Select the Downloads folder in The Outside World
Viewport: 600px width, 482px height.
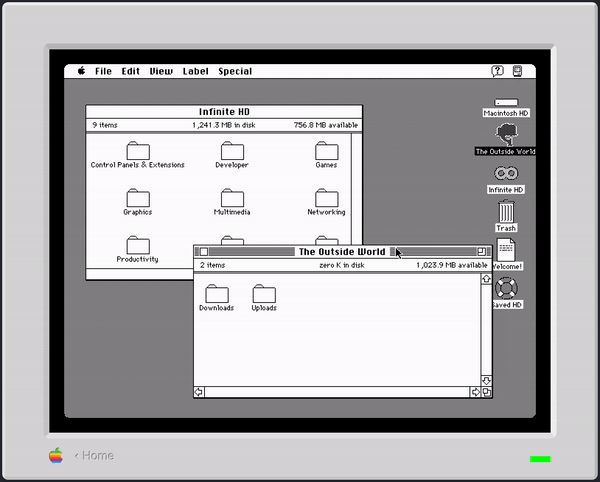[x=217, y=293]
